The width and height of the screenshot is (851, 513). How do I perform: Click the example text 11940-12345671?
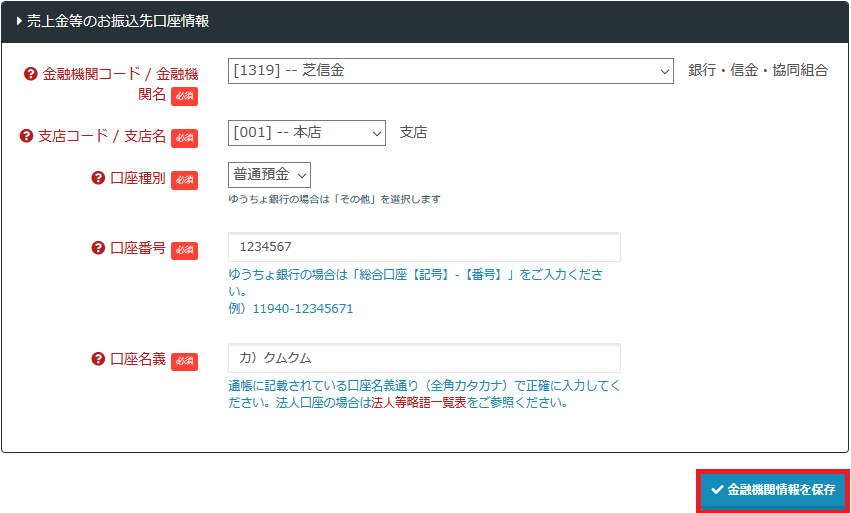click(x=302, y=309)
